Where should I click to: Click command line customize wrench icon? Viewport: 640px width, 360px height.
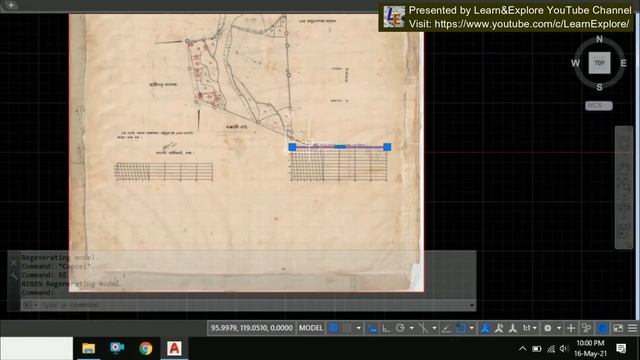13,276
